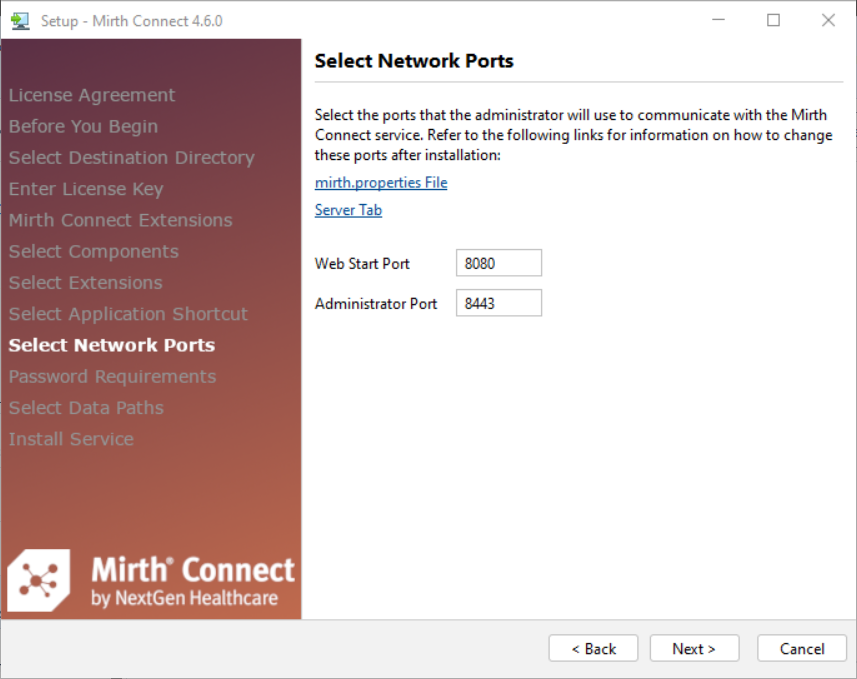Viewport: 857px width, 679px height.
Task: Click the Setup installer icon in title bar
Action: click(20, 20)
